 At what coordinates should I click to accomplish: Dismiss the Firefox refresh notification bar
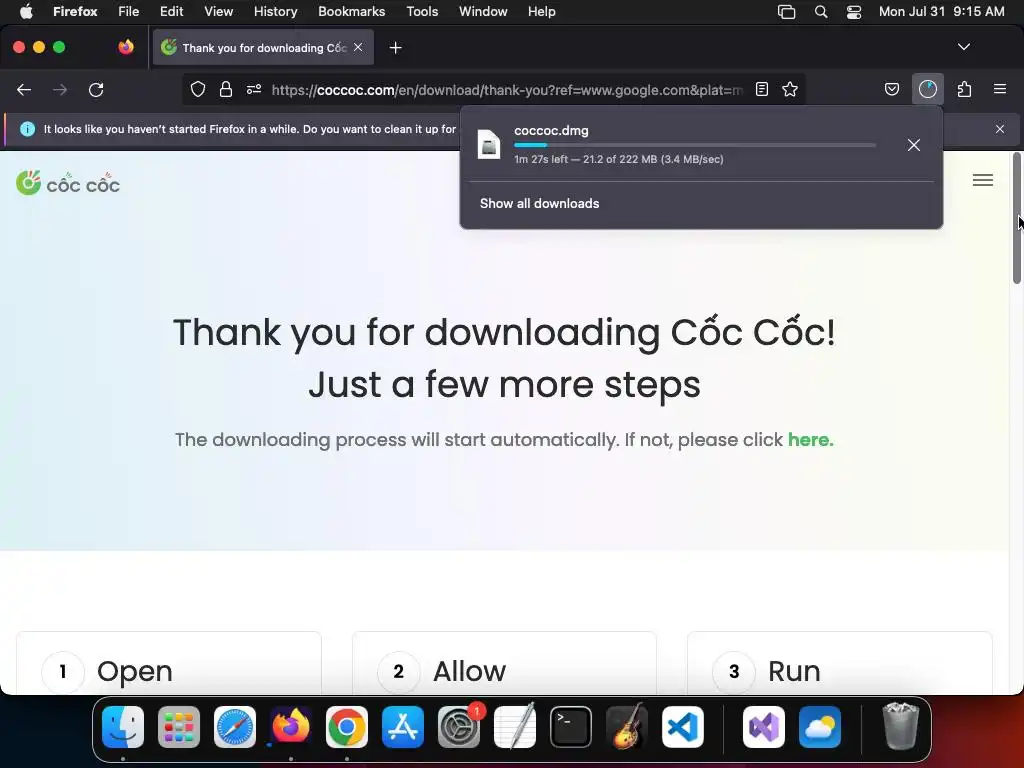1000,129
